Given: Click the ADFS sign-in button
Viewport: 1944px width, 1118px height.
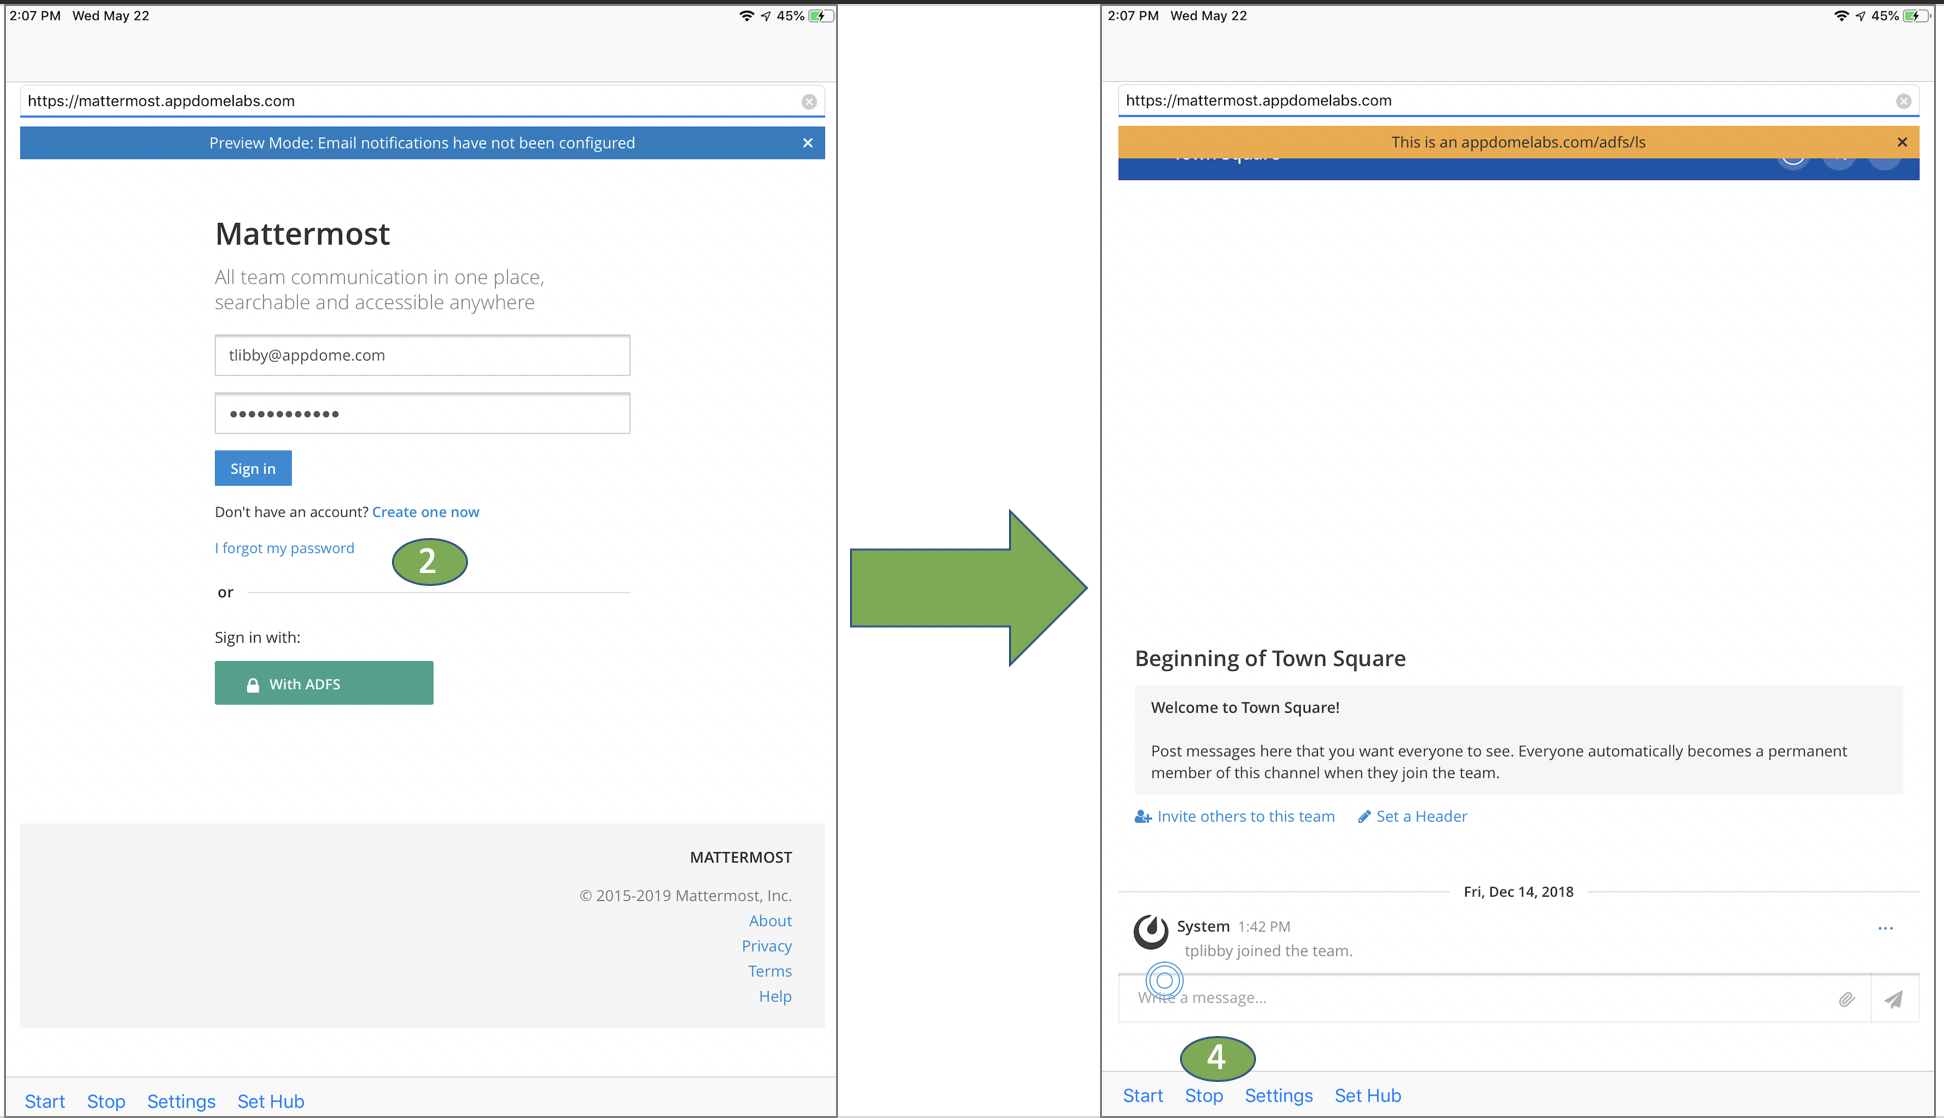Looking at the screenshot, I should pos(324,684).
